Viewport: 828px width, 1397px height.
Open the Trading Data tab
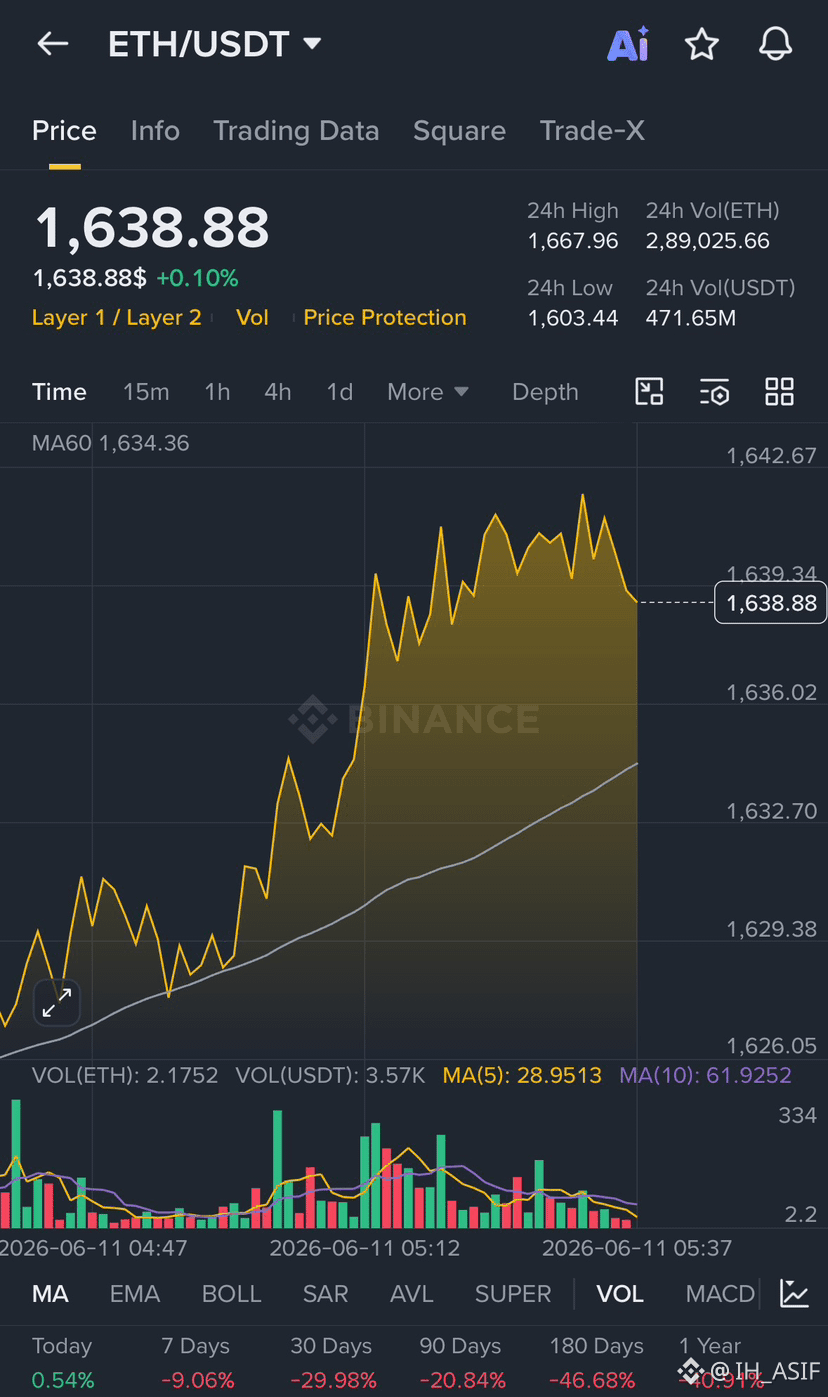point(296,131)
